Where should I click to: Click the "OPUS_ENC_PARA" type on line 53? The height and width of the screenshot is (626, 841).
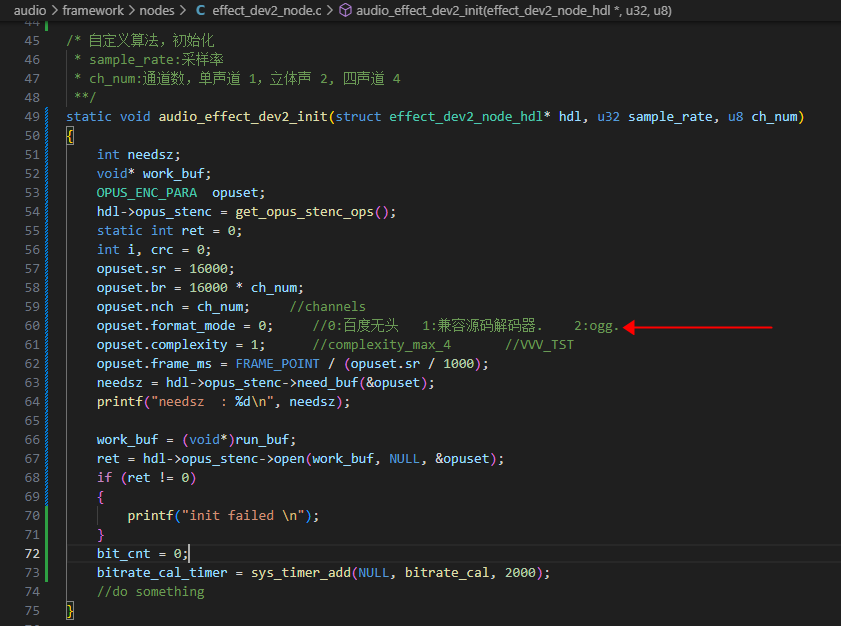click(146, 193)
